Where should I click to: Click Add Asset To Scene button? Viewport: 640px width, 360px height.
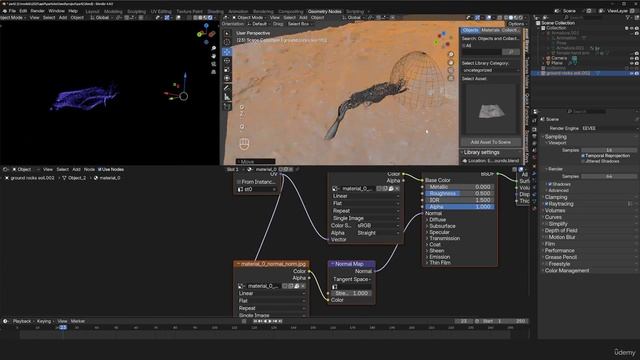point(491,142)
